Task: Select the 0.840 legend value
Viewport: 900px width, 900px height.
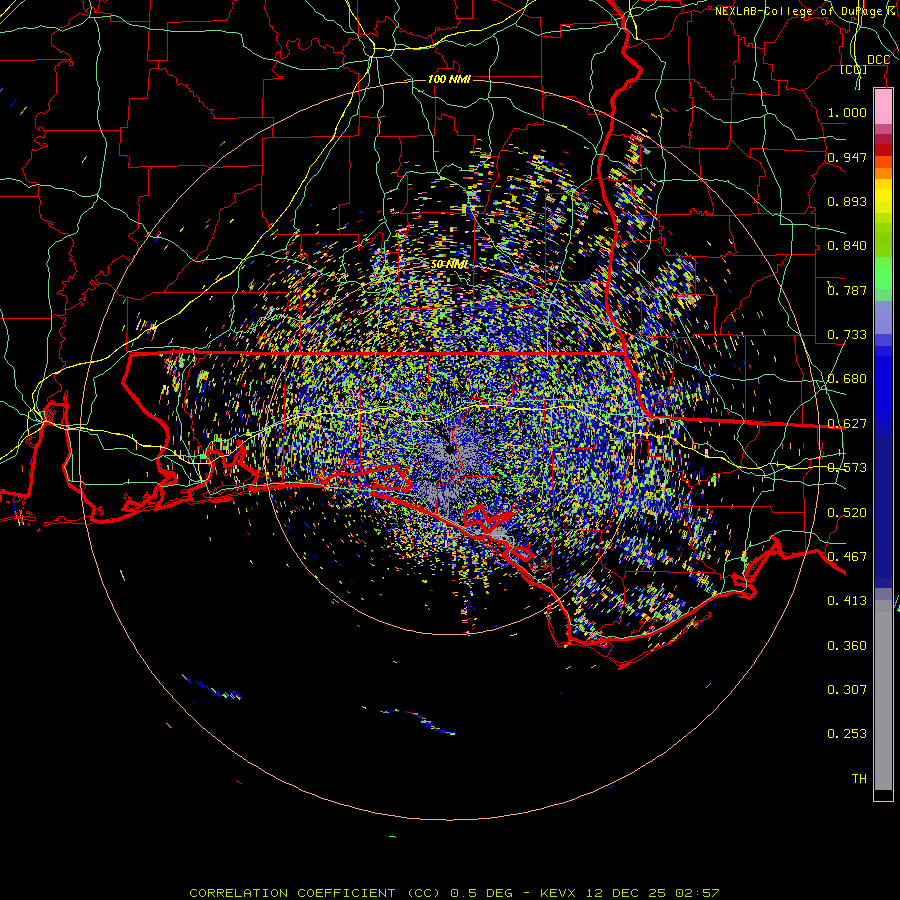Action: click(x=847, y=246)
